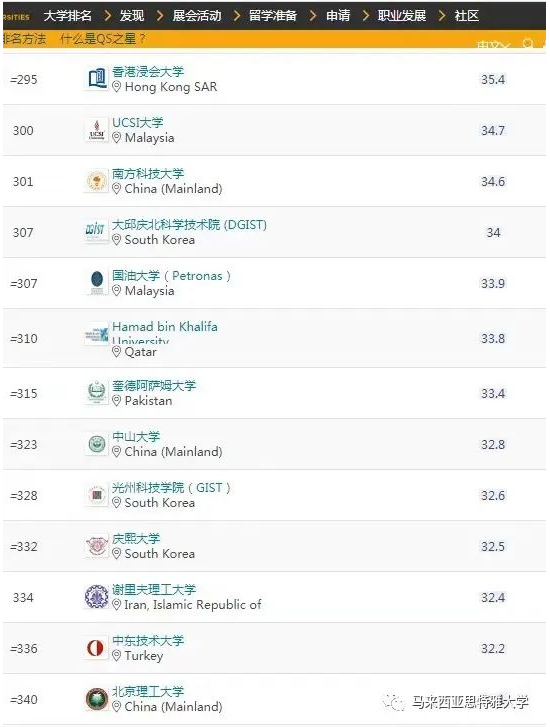The image size is (550, 727).
Task: Open the Hamad bin Khalifa University link
Action: [x=165, y=333]
